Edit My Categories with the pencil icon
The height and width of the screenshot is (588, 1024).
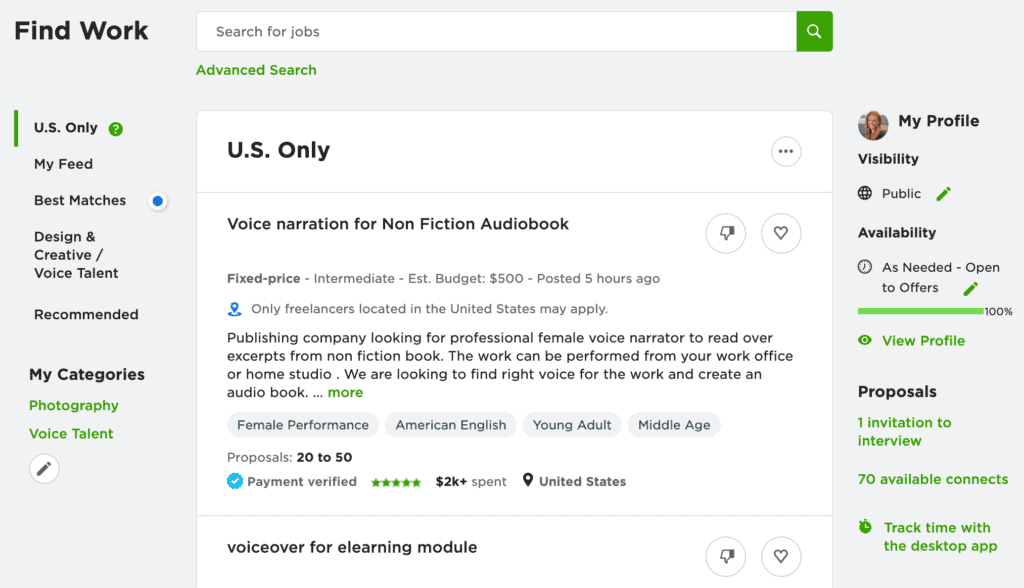(x=44, y=468)
